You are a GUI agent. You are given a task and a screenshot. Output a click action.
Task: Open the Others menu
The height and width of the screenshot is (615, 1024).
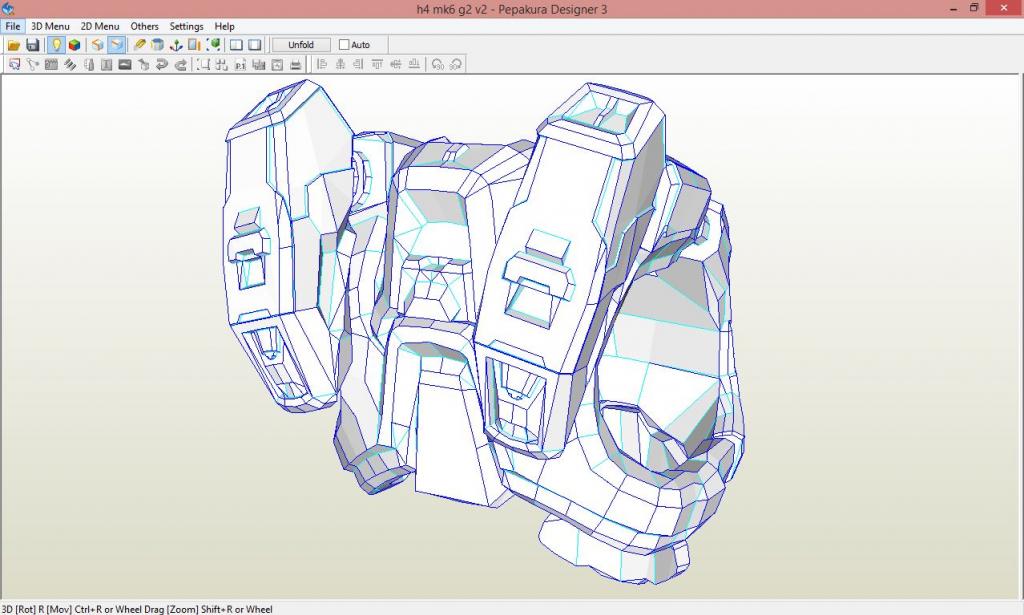[144, 26]
